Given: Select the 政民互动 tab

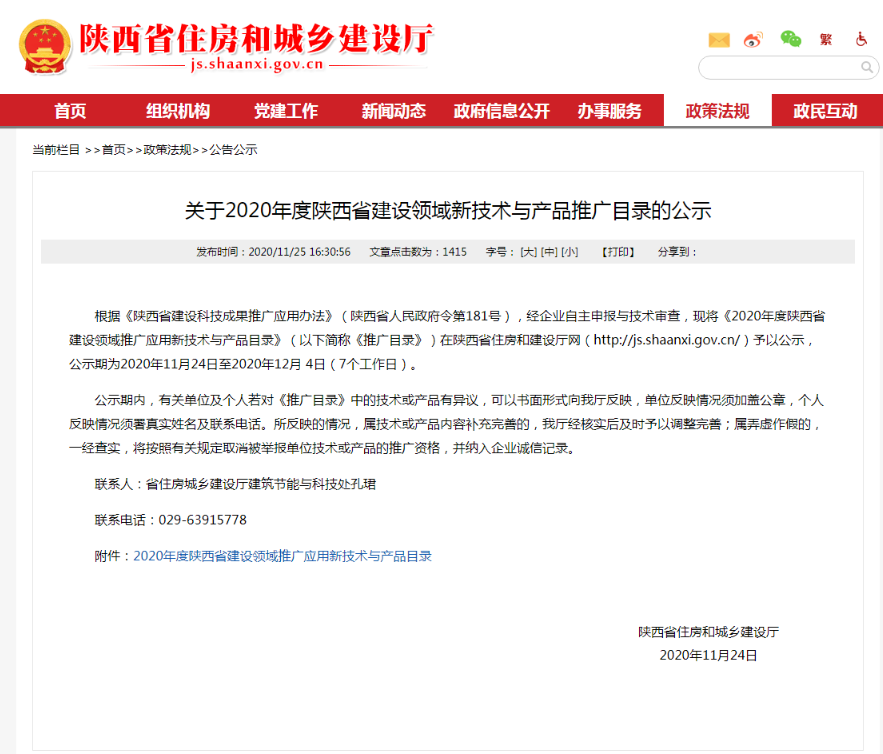Looking at the screenshot, I should pyautogui.click(x=826, y=110).
